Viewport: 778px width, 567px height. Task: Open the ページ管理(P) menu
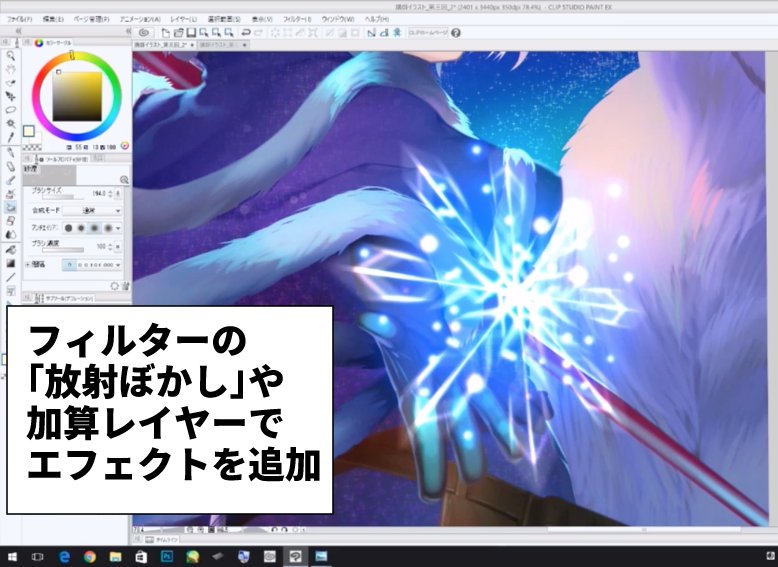click(x=91, y=19)
